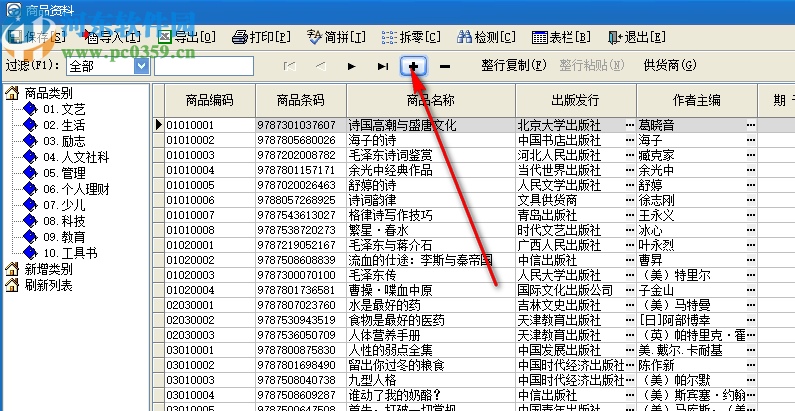Click the Import 导入[I] toolbar button
The height and width of the screenshot is (411, 795).
[113, 37]
